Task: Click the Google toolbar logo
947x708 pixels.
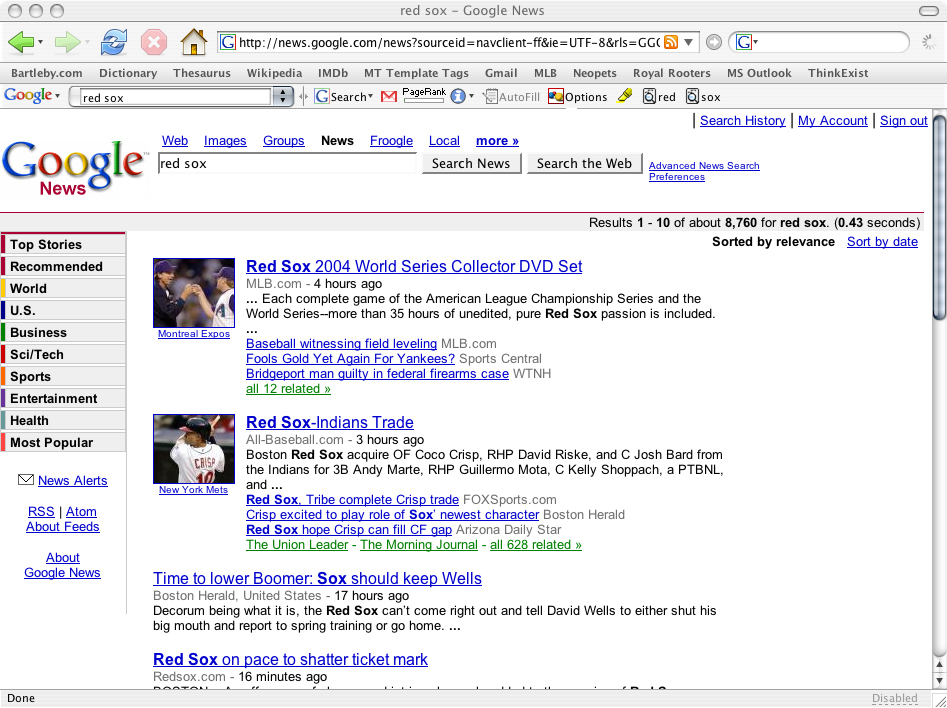Action: pyautogui.click(x=28, y=96)
